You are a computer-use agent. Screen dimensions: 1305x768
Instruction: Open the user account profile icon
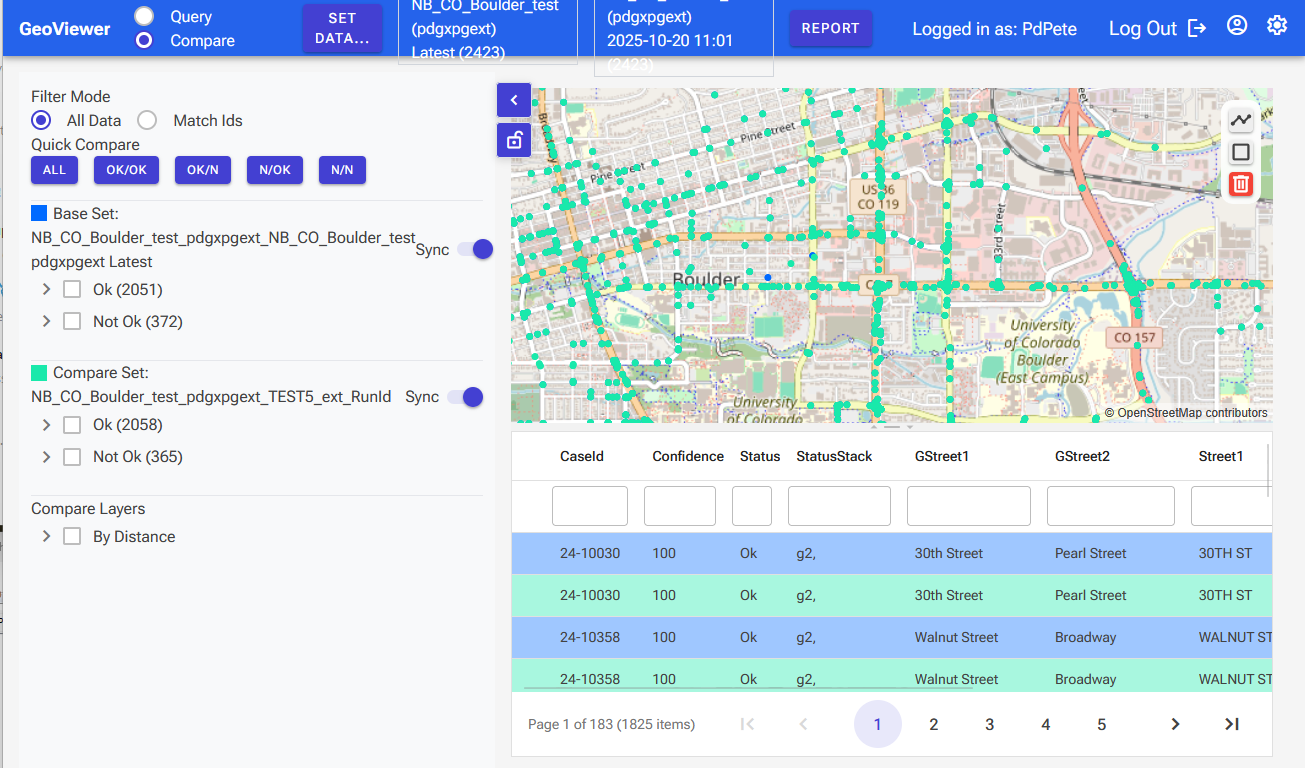click(x=1237, y=26)
